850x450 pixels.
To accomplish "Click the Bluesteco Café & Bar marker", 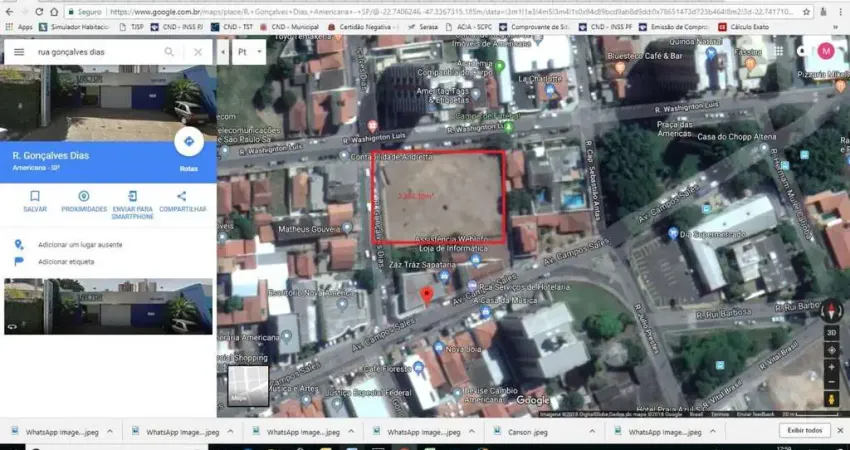I will 620,67.
